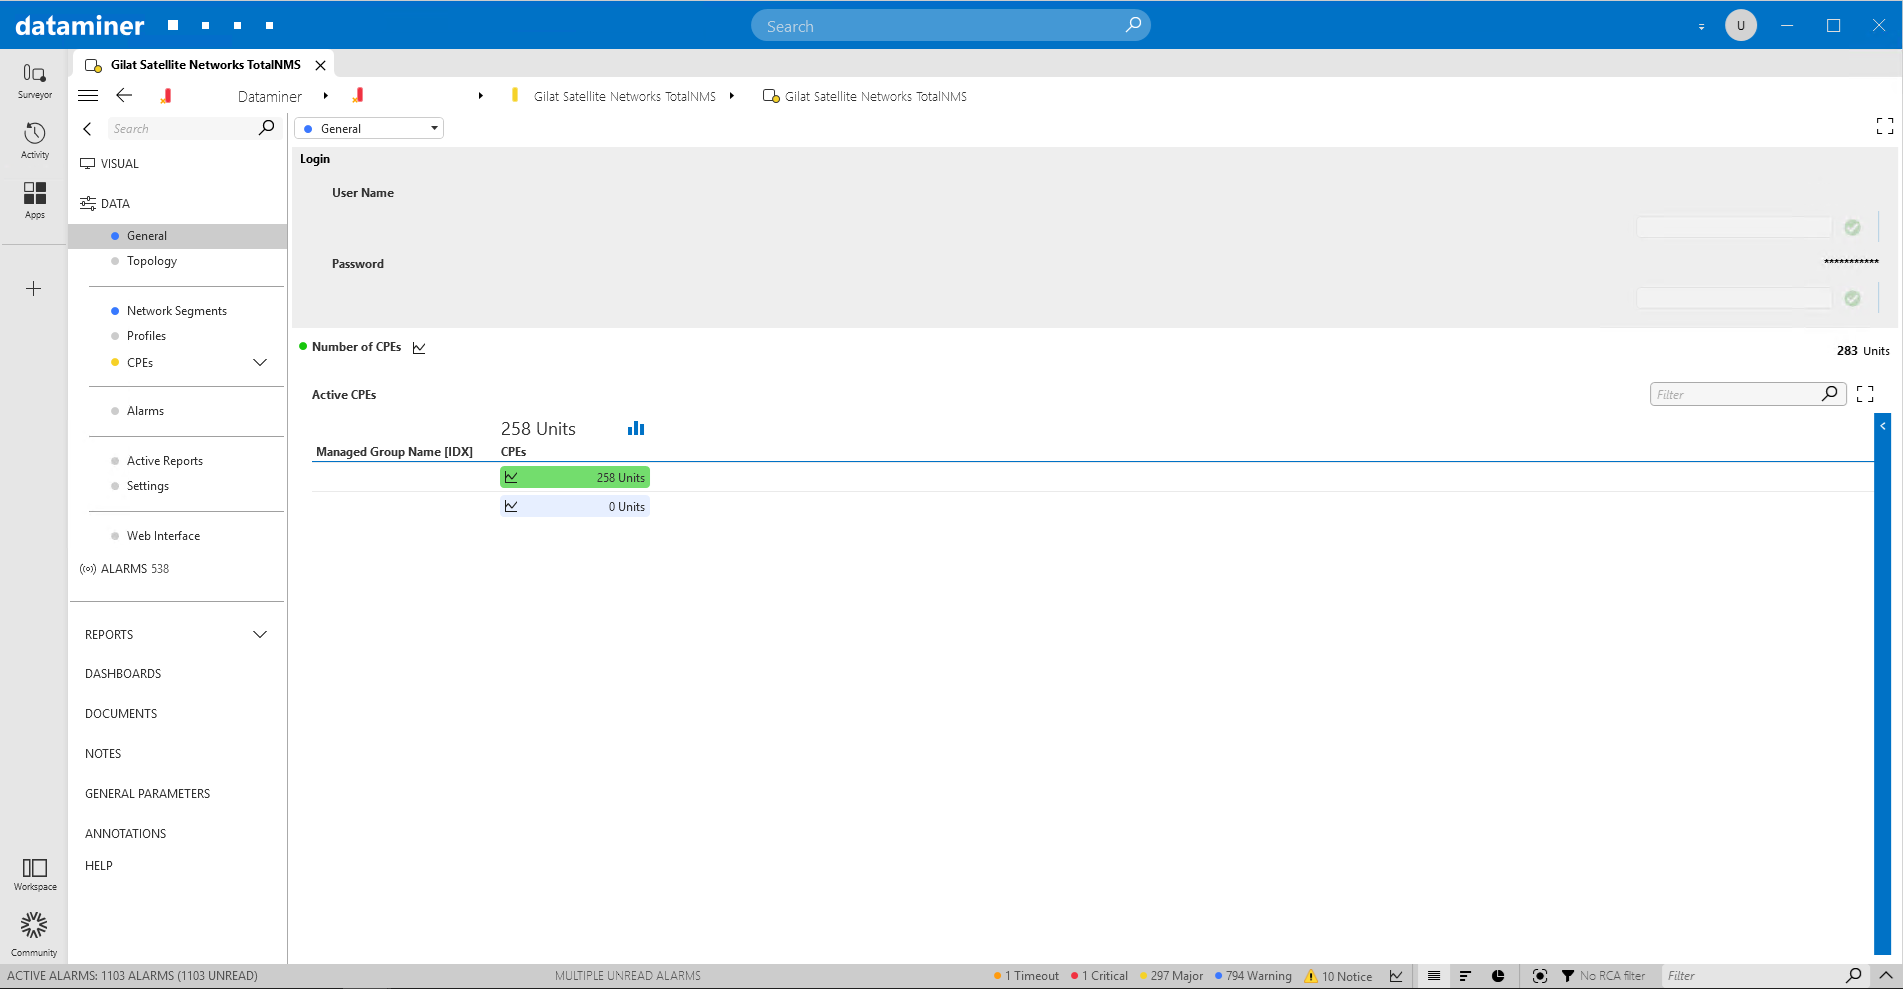Viewport: 1903px width, 989px height.
Task: Click the alarm focus target icon
Action: [x=1540, y=976]
